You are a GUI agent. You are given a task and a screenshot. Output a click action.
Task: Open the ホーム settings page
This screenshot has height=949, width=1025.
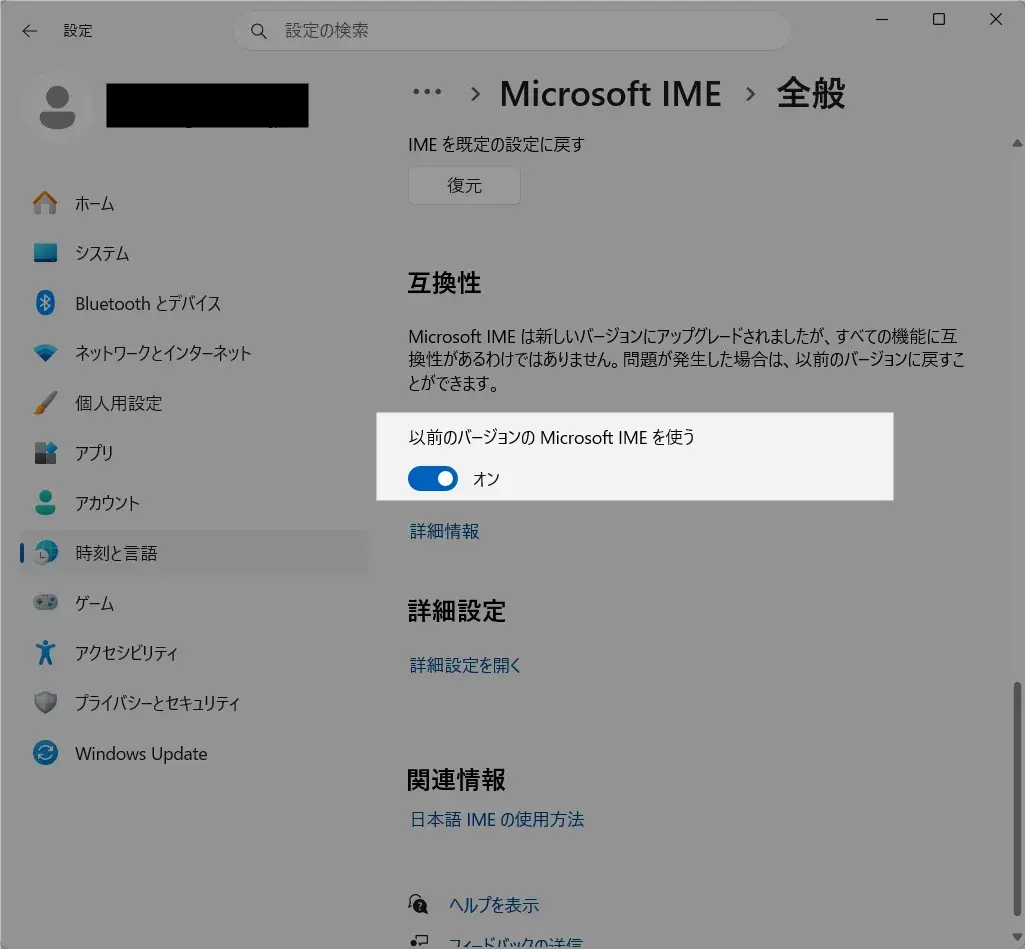pyautogui.click(x=194, y=203)
